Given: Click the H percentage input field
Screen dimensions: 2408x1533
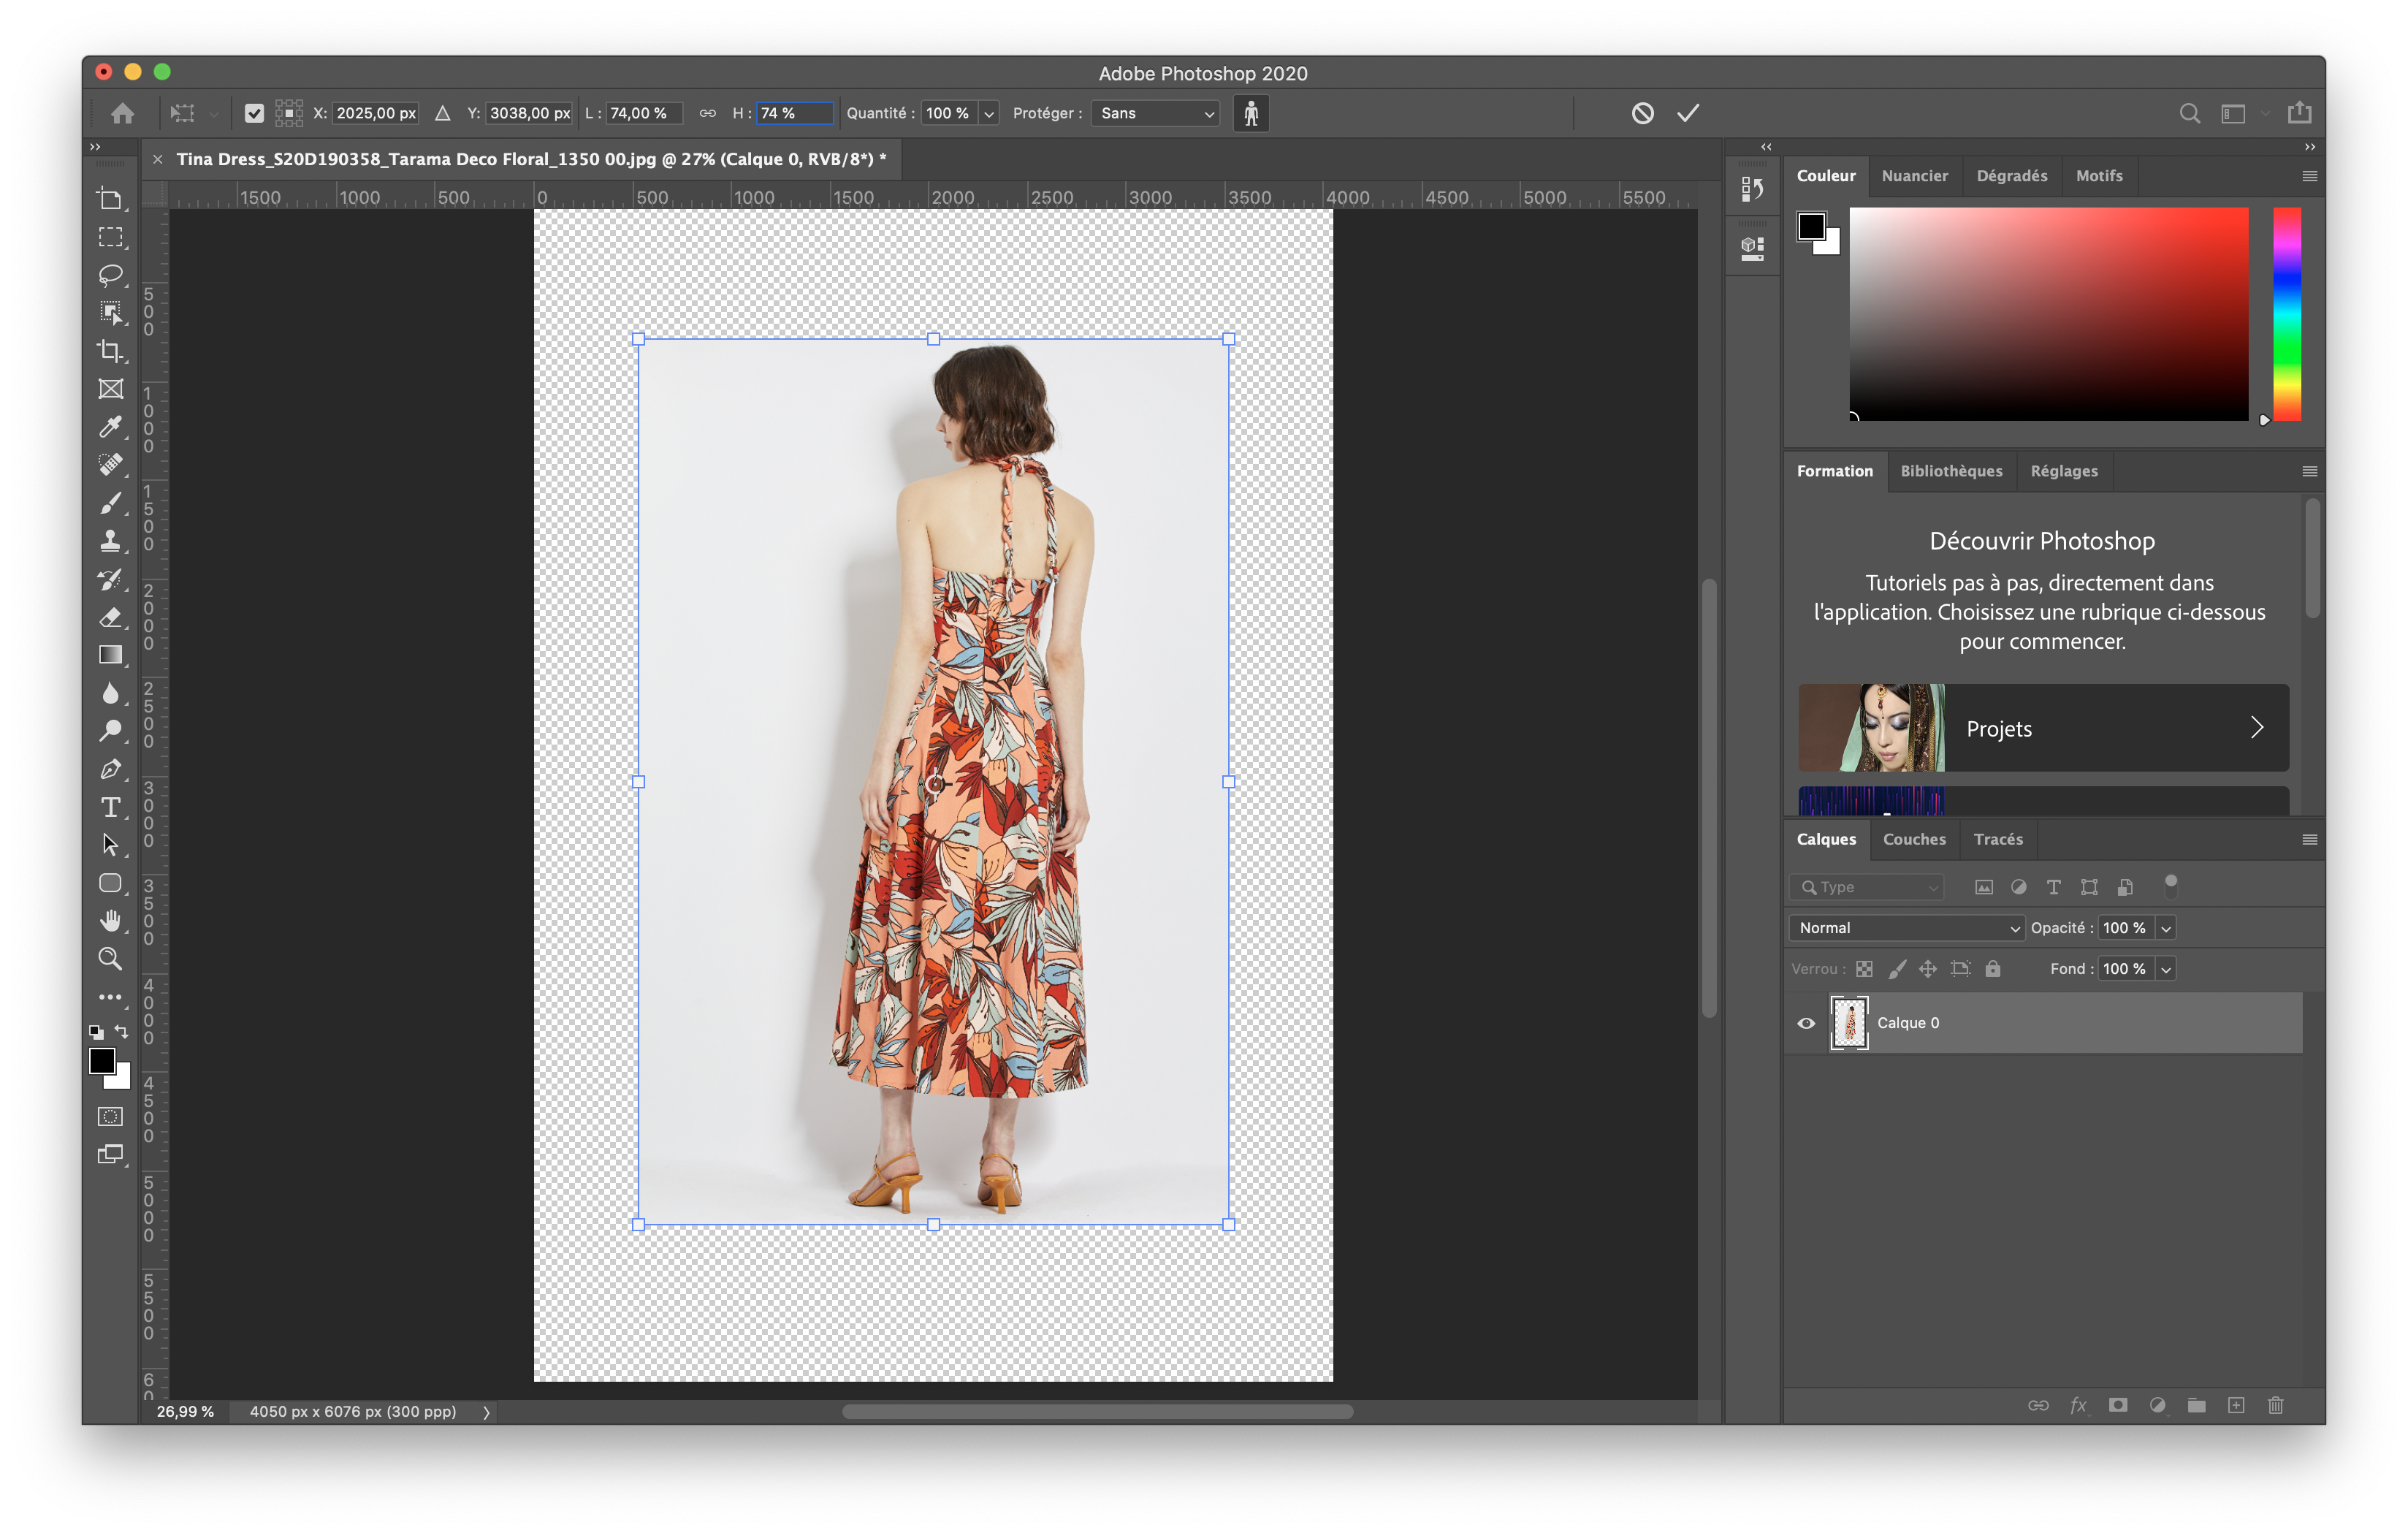Looking at the screenshot, I should click(794, 113).
